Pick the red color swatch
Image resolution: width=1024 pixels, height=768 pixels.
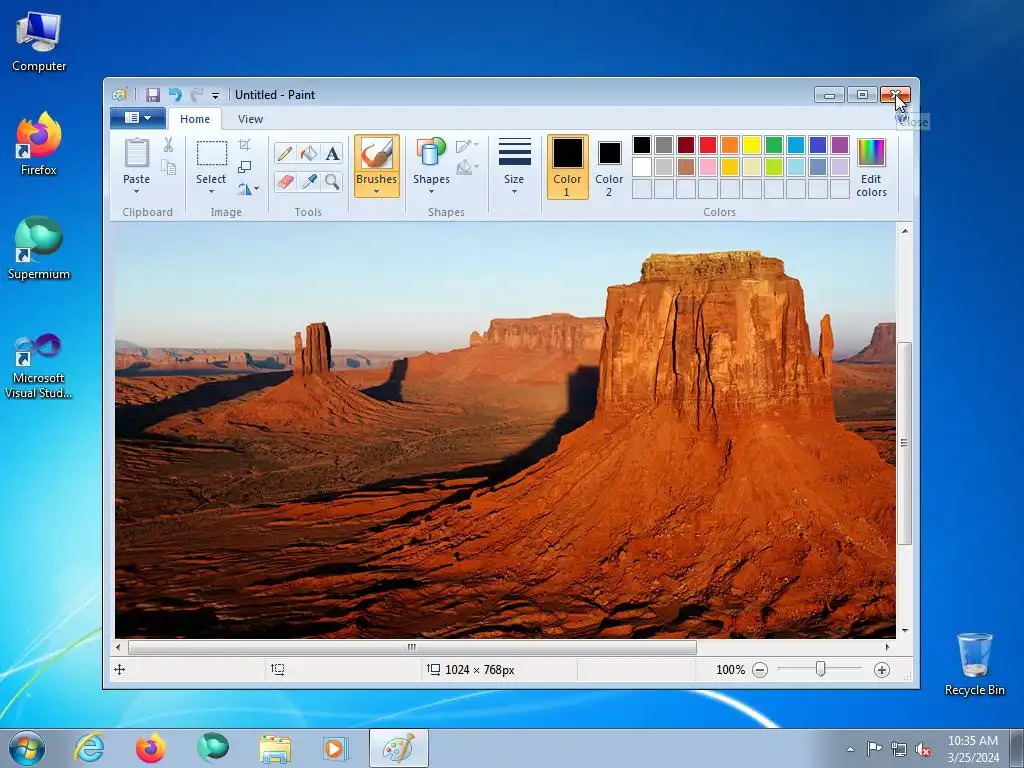(708, 145)
